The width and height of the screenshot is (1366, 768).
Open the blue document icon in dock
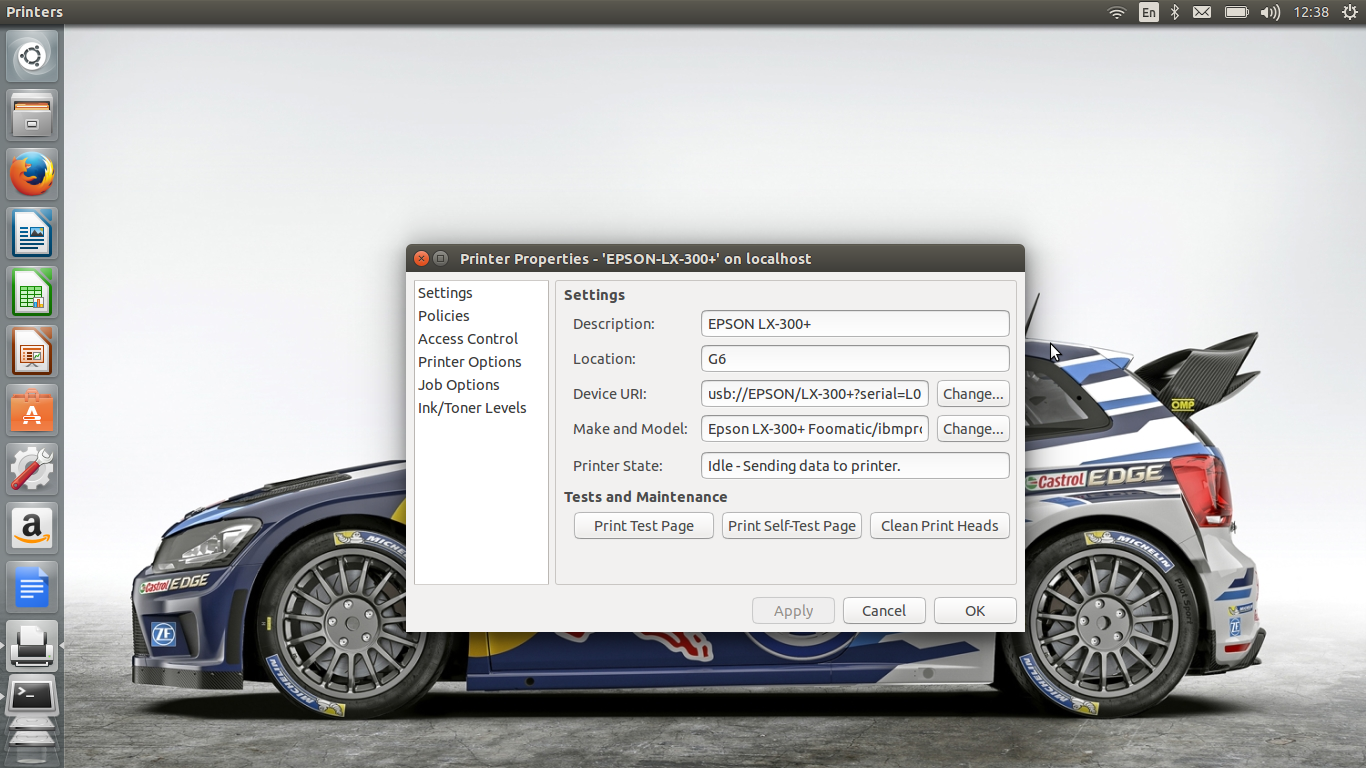coord(32,587)
